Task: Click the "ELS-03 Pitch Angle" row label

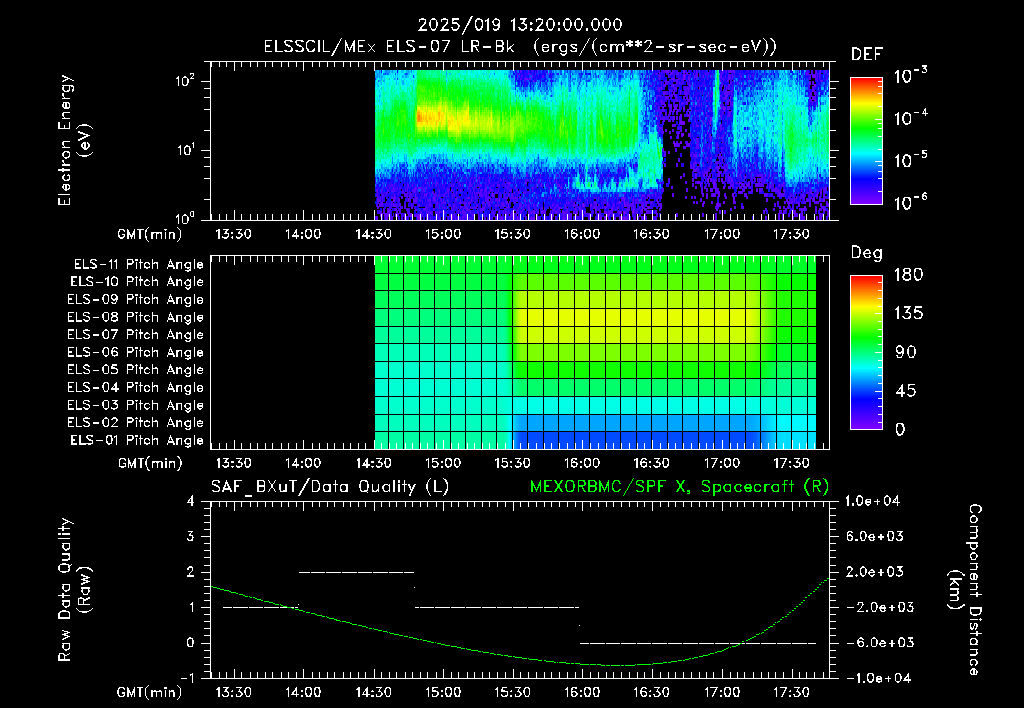Action: click(x=135, y=406)
